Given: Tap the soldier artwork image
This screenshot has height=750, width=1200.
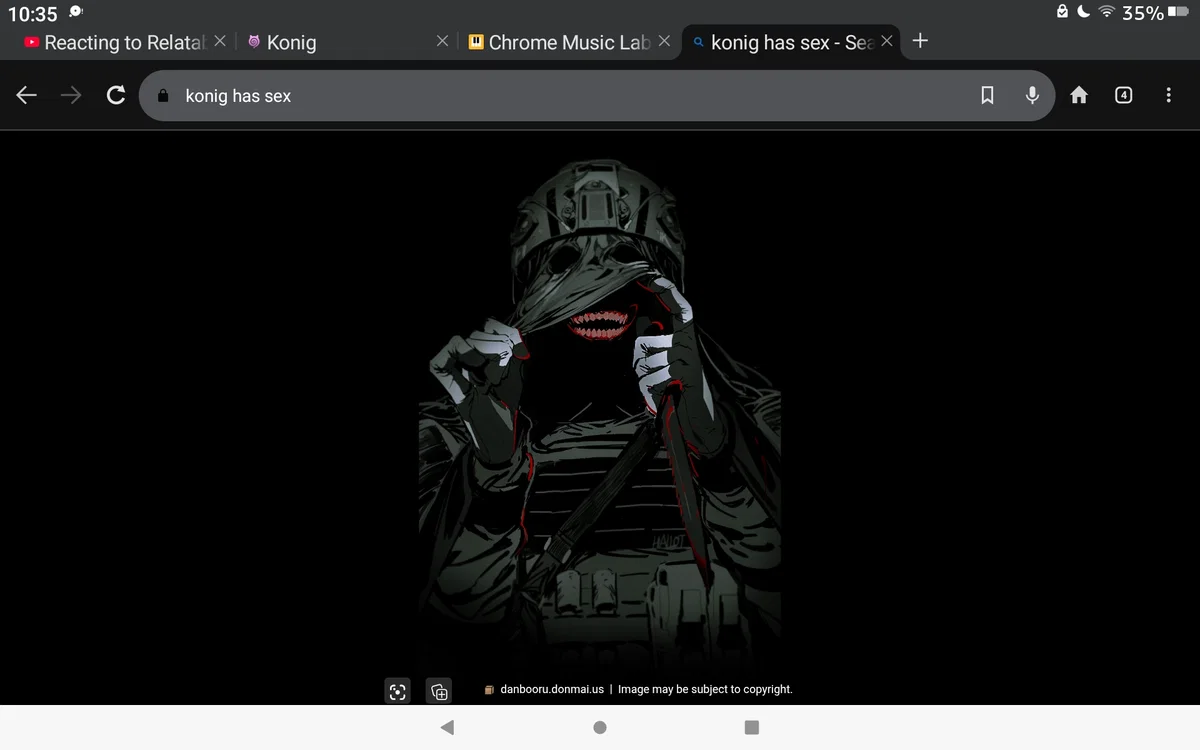Looking at the screenshot, I should coord(600,410).
